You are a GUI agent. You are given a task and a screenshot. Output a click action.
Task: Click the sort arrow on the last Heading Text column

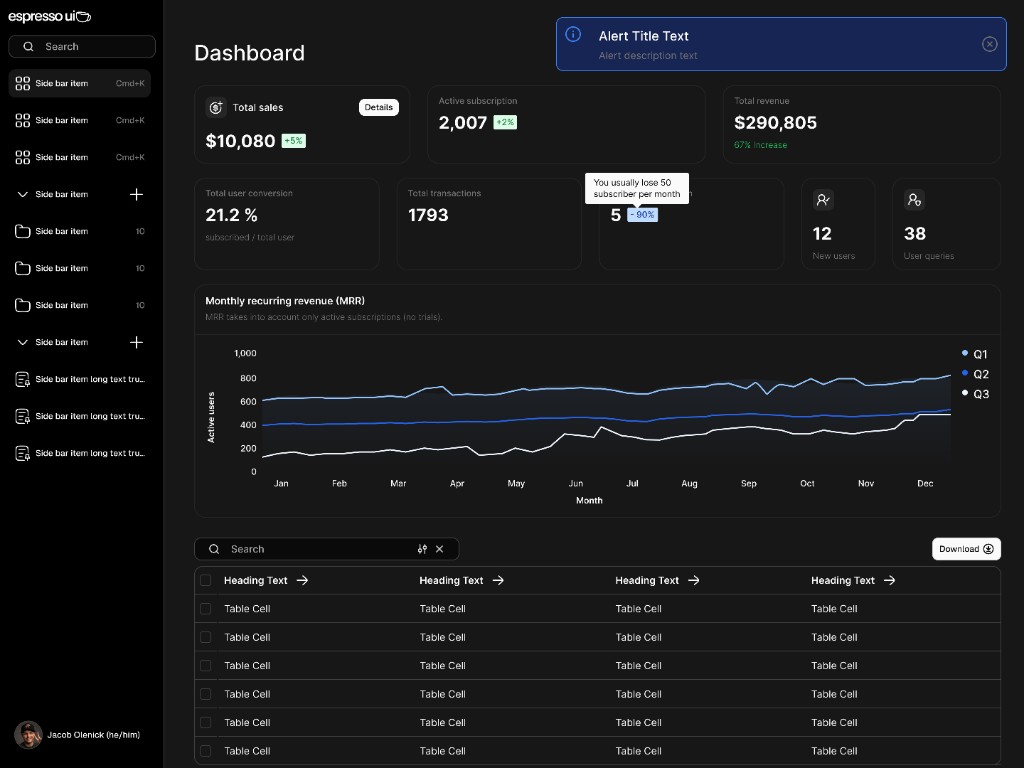(889, 580)
